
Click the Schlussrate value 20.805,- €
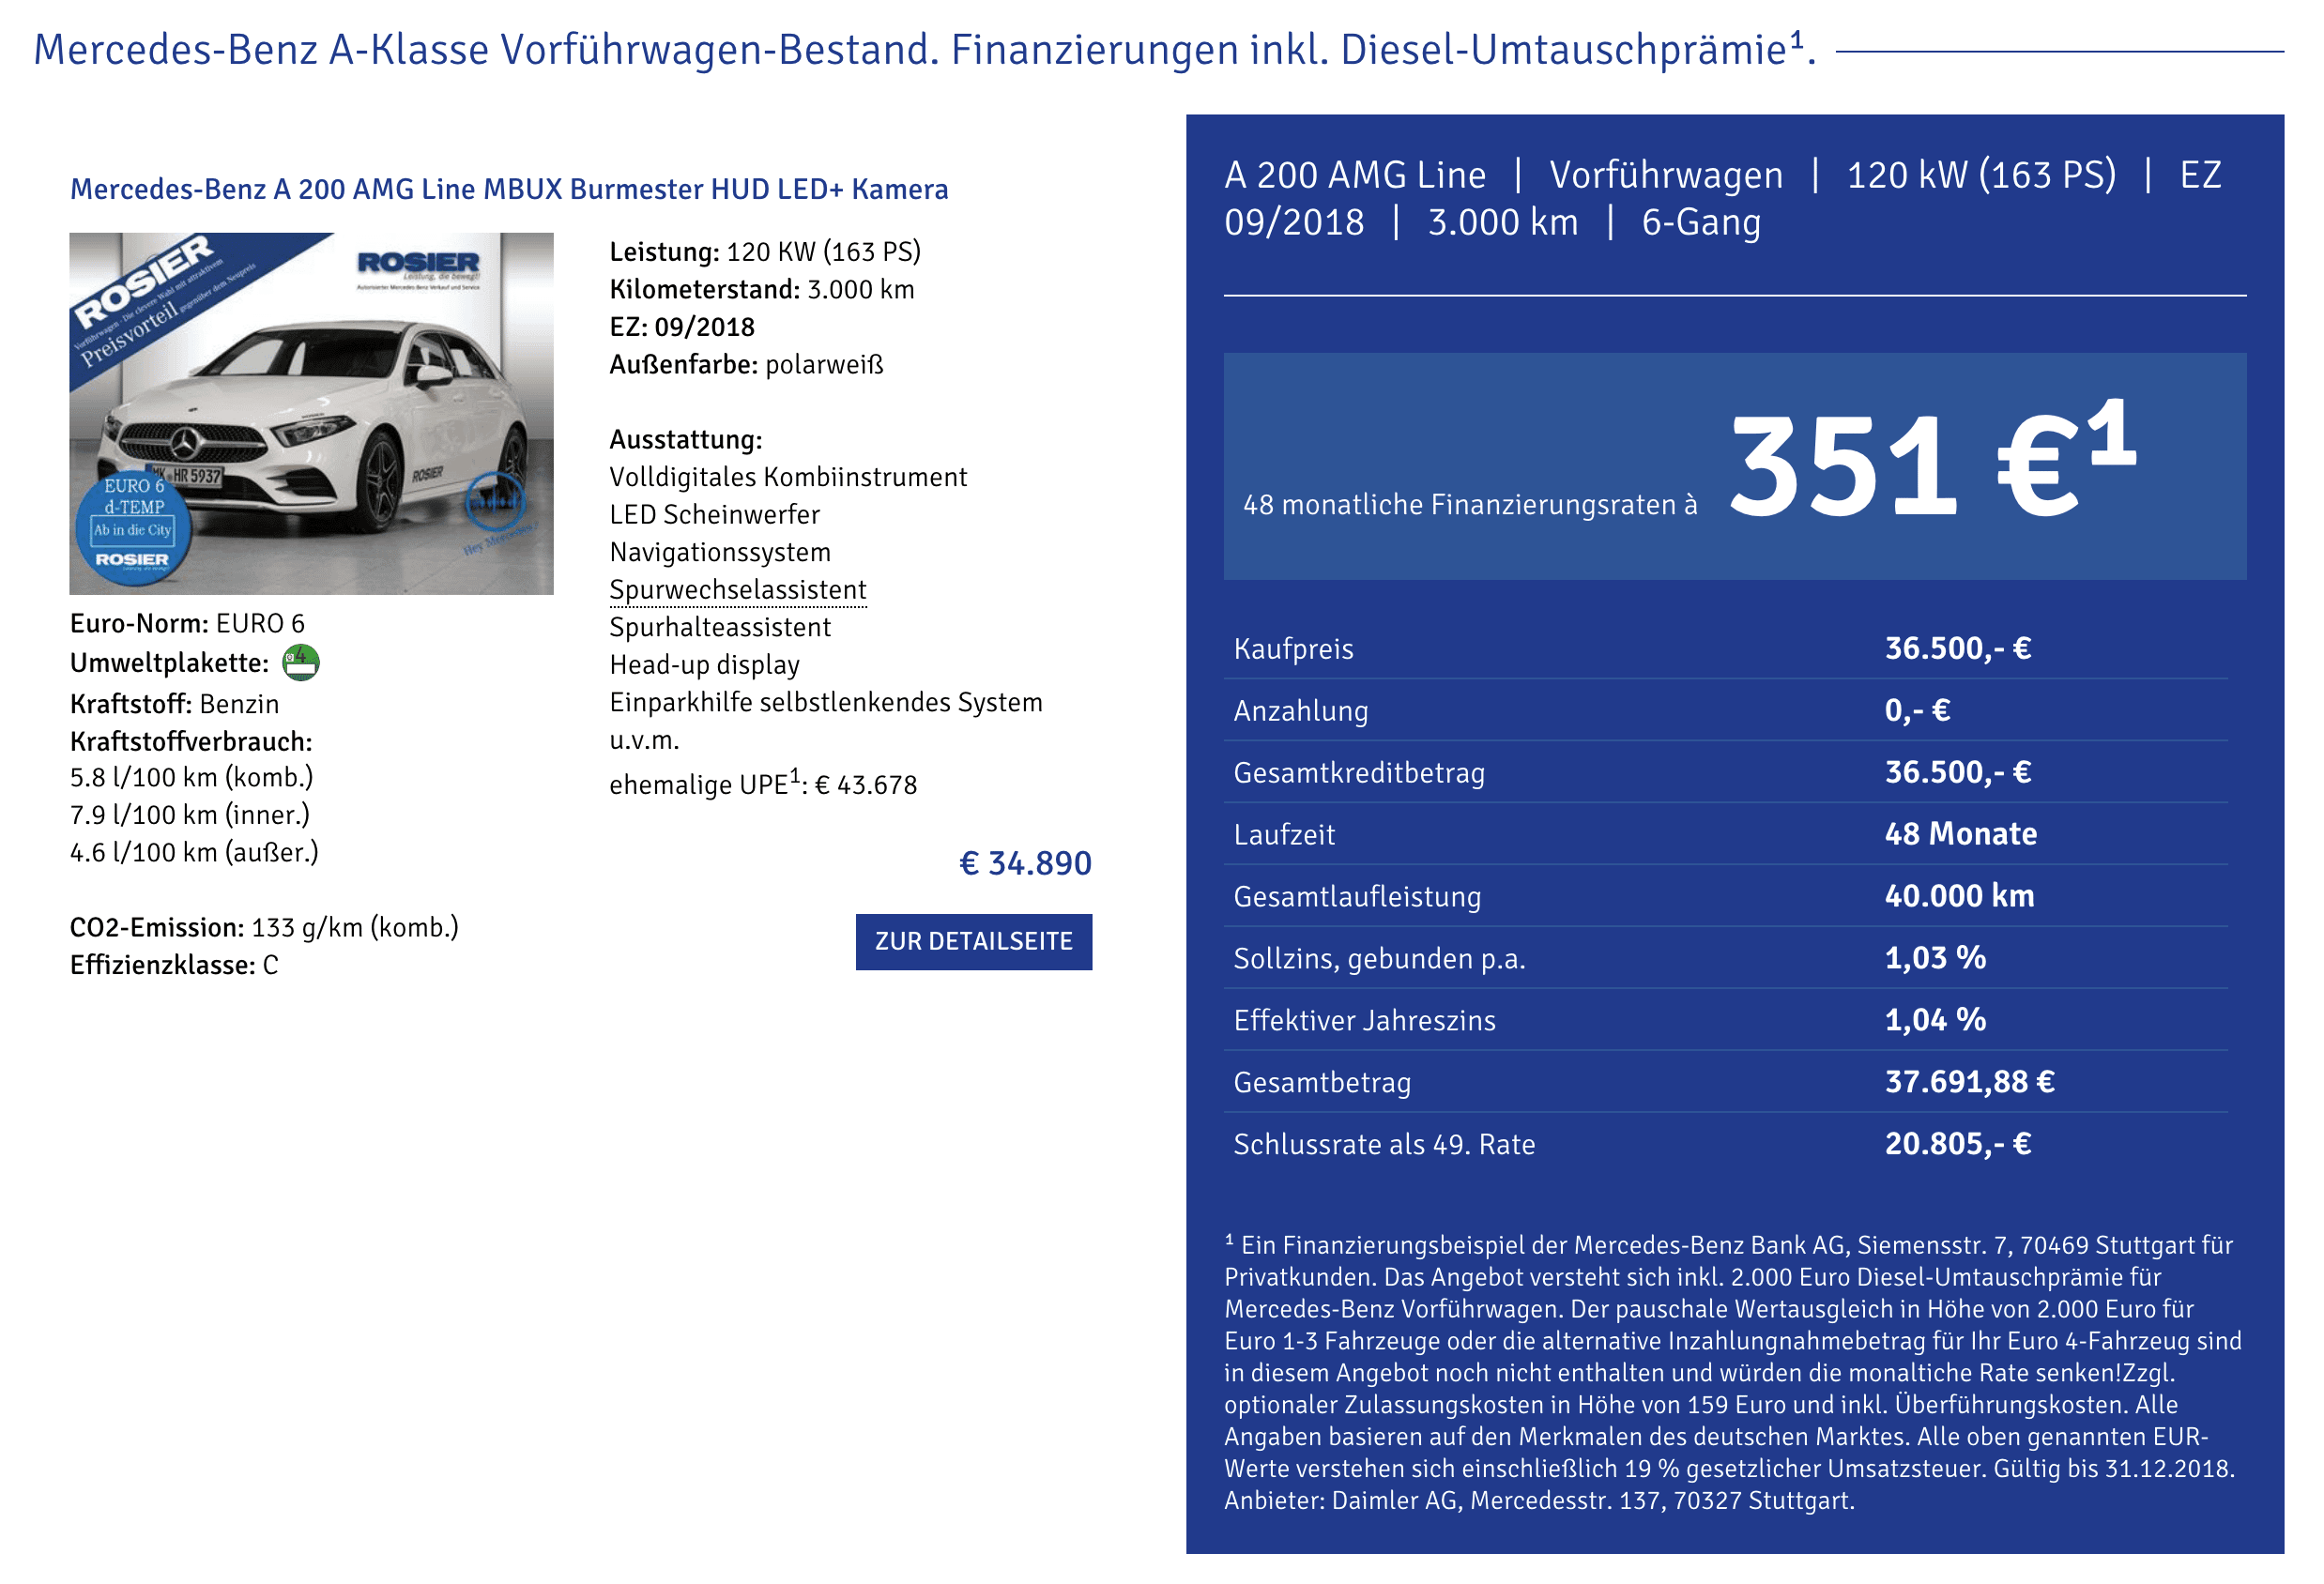(1957, 1144)
